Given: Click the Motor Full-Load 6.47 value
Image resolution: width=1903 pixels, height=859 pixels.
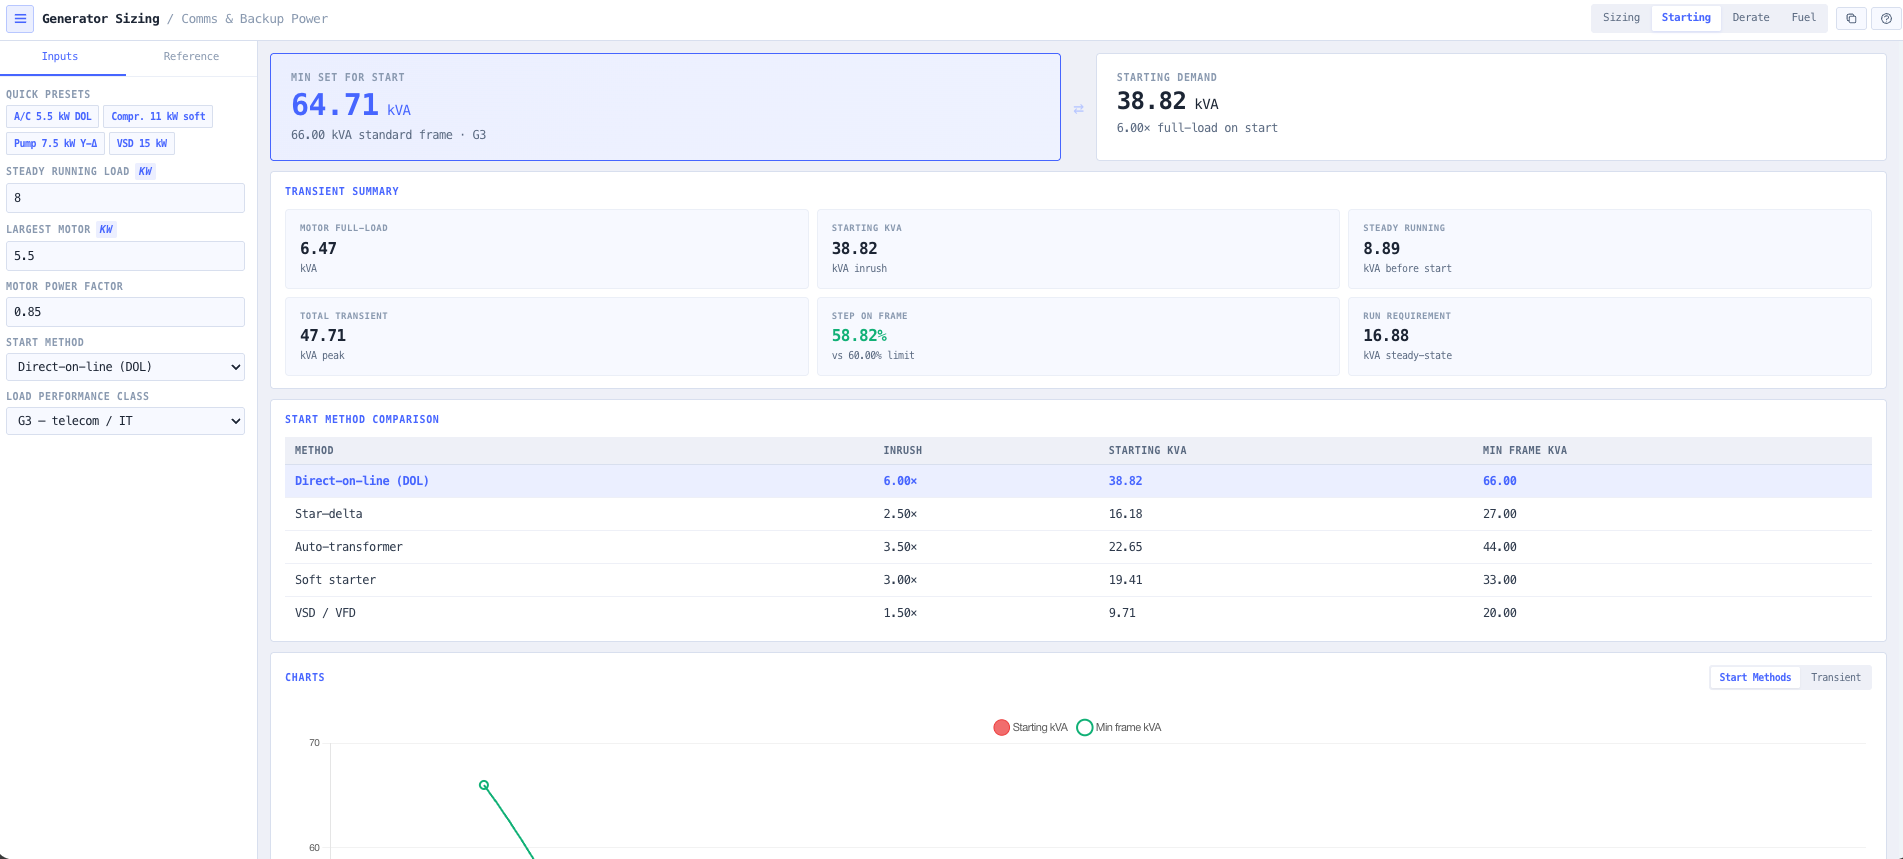Looking at the screenshot, I should click(x=318, y=249).
